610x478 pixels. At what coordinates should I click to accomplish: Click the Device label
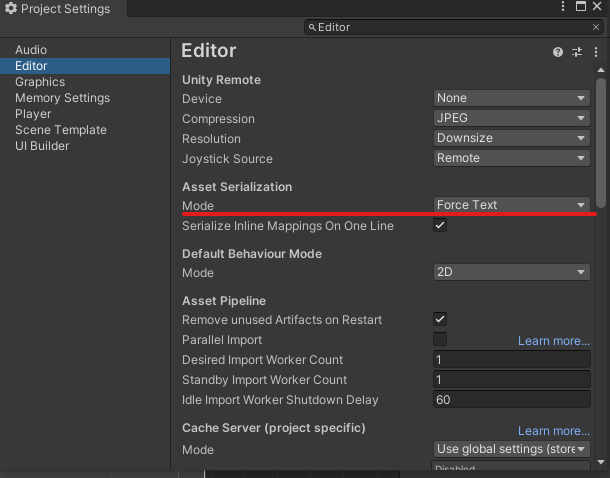pyautogui.click(x=202, y=99)
